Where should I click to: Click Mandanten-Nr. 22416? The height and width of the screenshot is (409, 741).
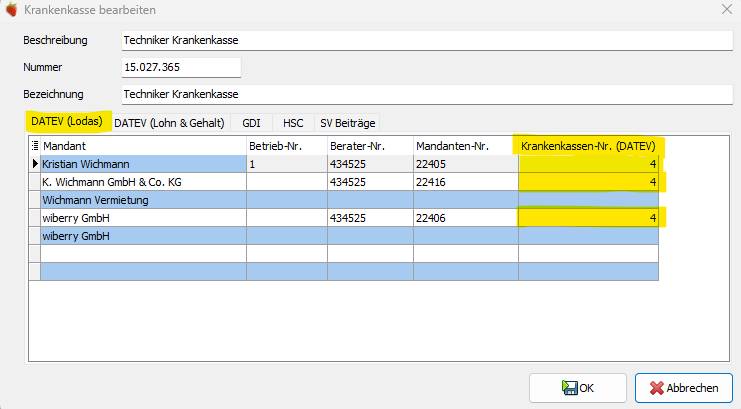click(x=466, y=182)
